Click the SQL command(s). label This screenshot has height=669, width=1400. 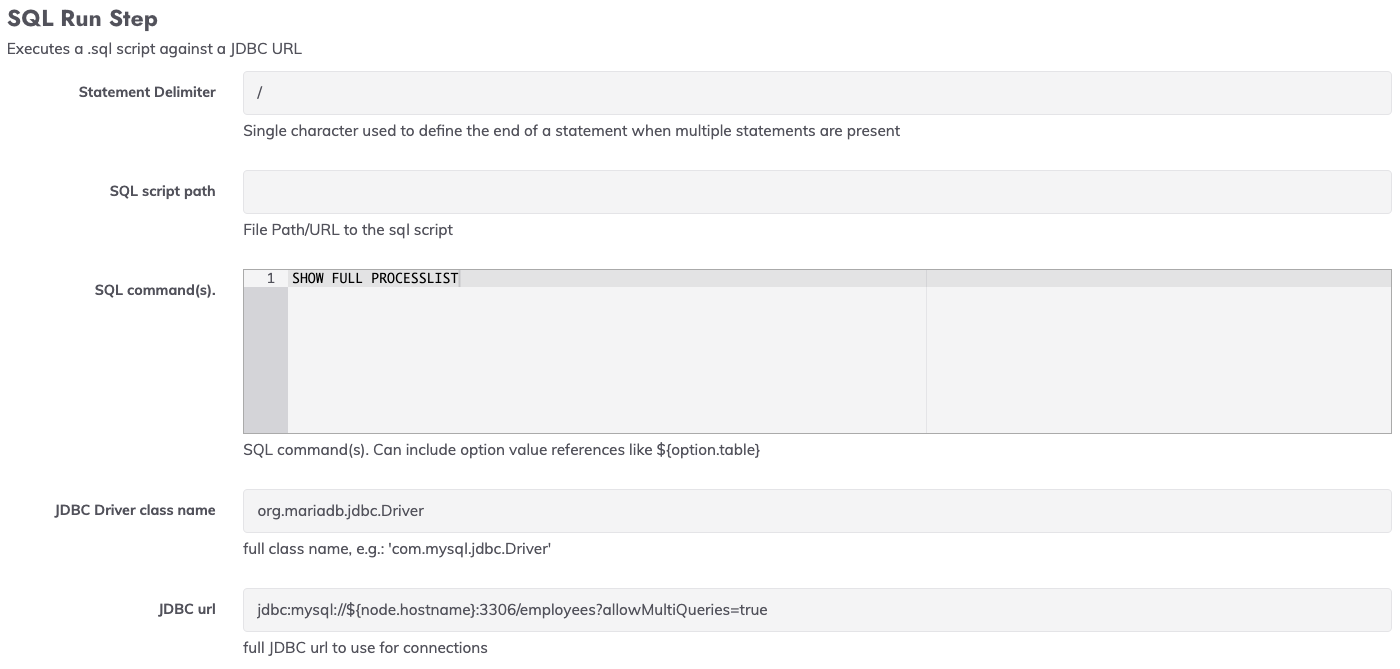pyautogui.click(x=155, y=290)
